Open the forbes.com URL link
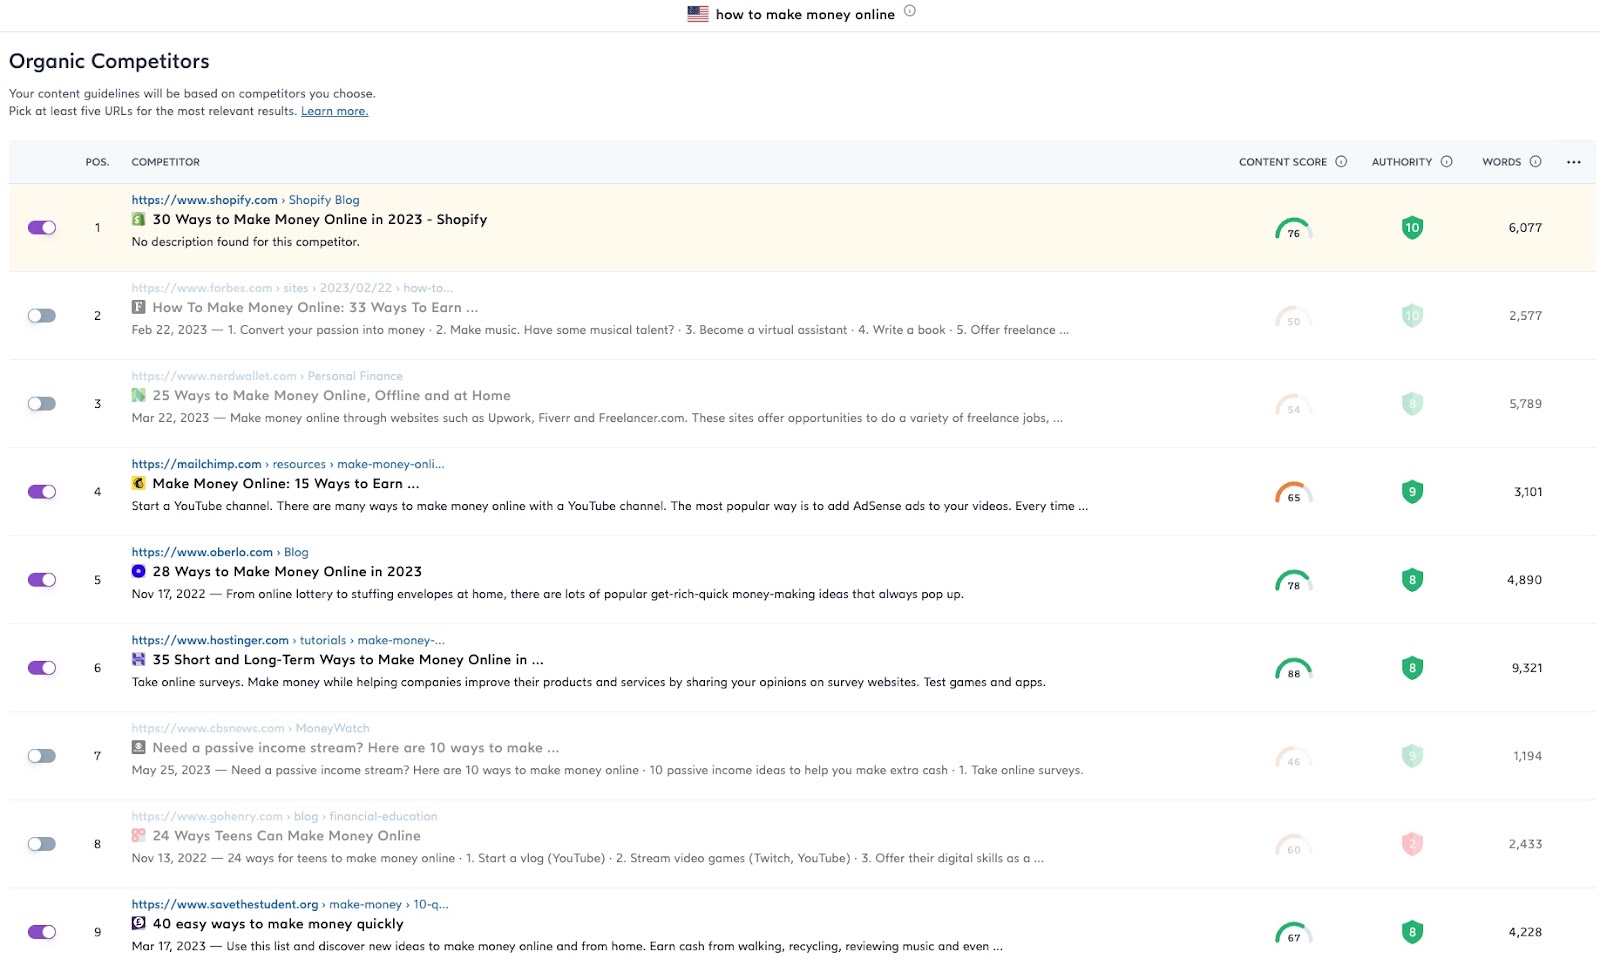Screen dimensions: 1600x959 [x=292, y=288]
